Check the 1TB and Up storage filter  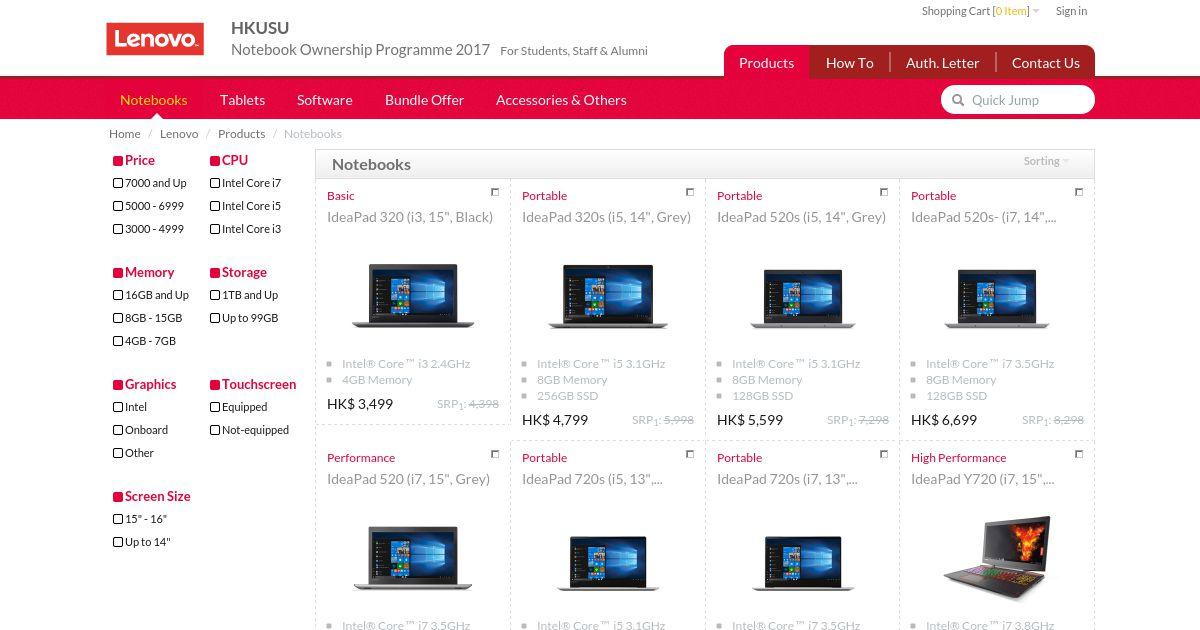[x=215, y=295]
